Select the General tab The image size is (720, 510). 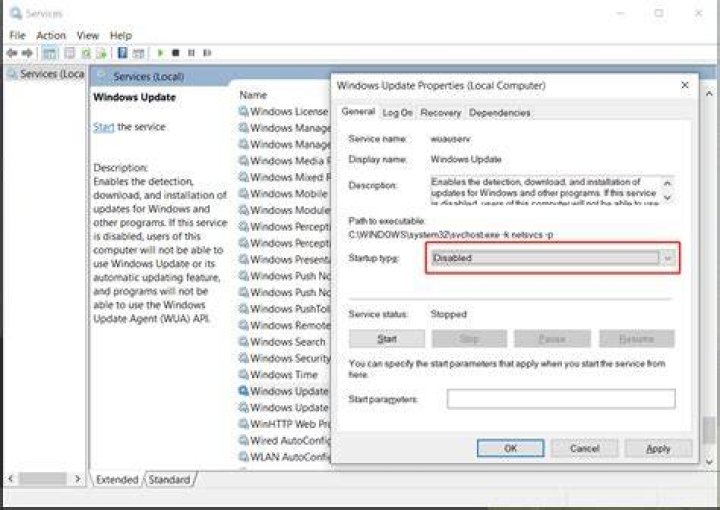pyautogui.click(x=358, y=112)
